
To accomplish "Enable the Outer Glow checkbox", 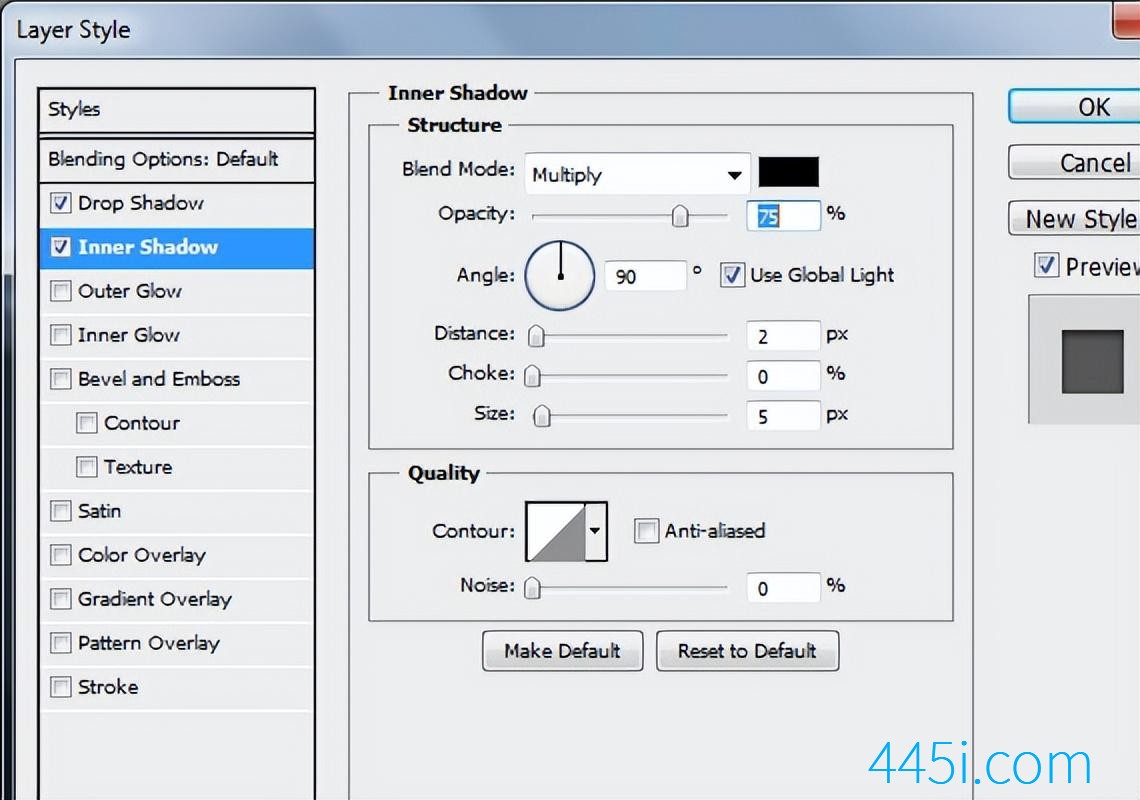I will click(60, 291).
